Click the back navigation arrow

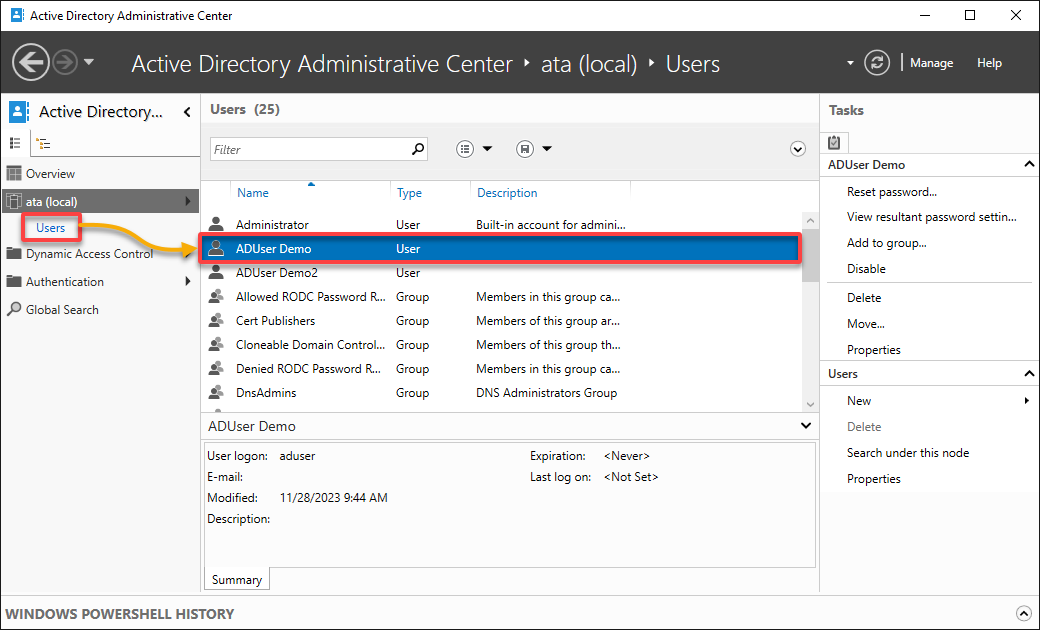pos(30,62)
